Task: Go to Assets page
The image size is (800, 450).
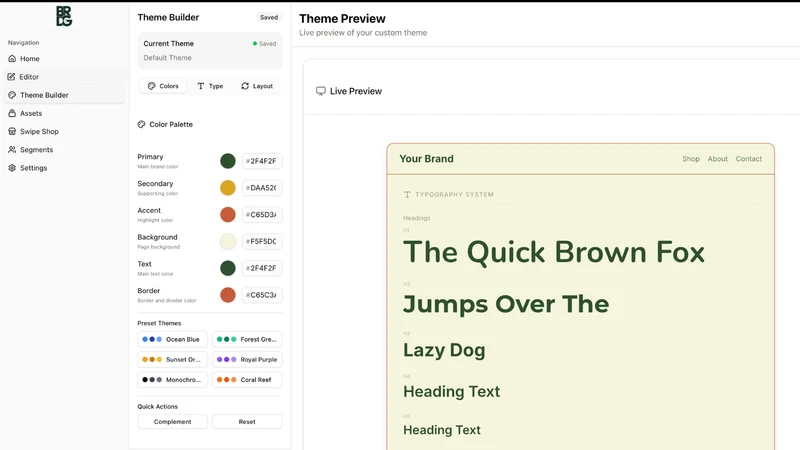Action: click(x=64, y=113)
